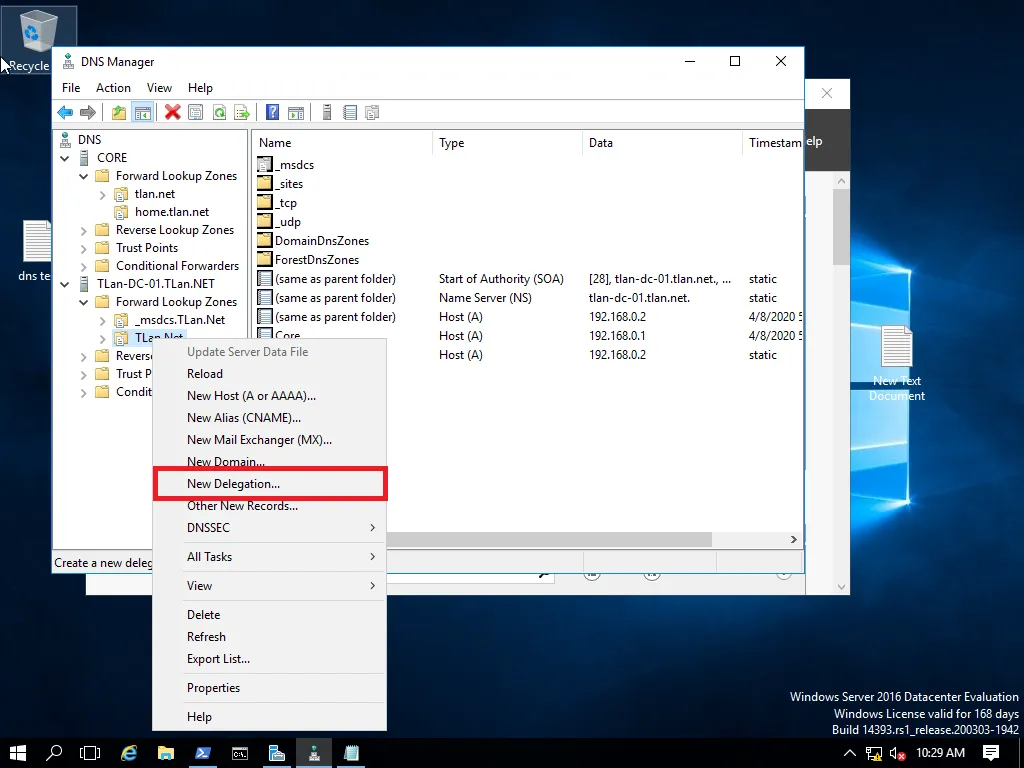Click Properties in the context menu
Screen dimensions: 1024x768
coord(270,688)
